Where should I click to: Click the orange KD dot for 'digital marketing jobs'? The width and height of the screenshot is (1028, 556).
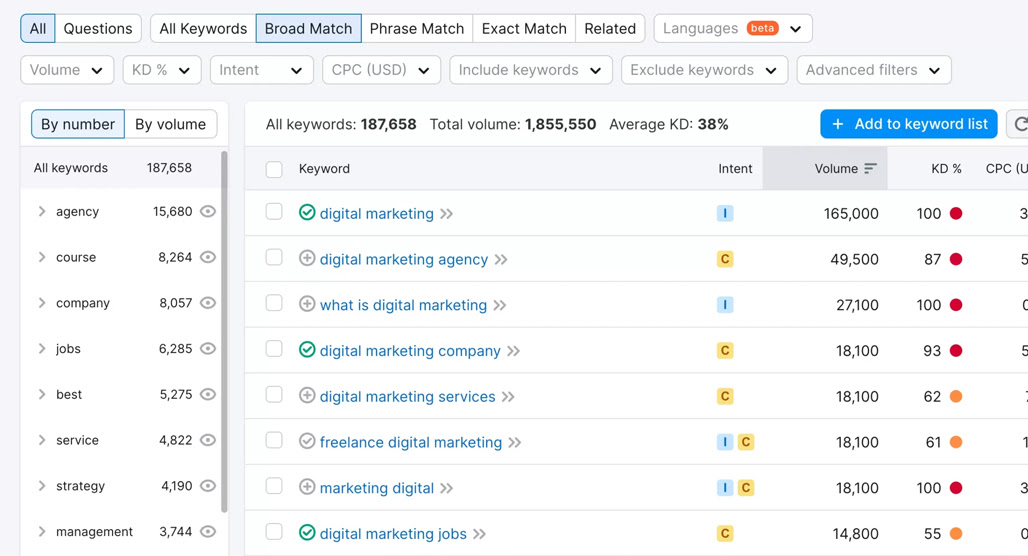(x=956, y=534)
